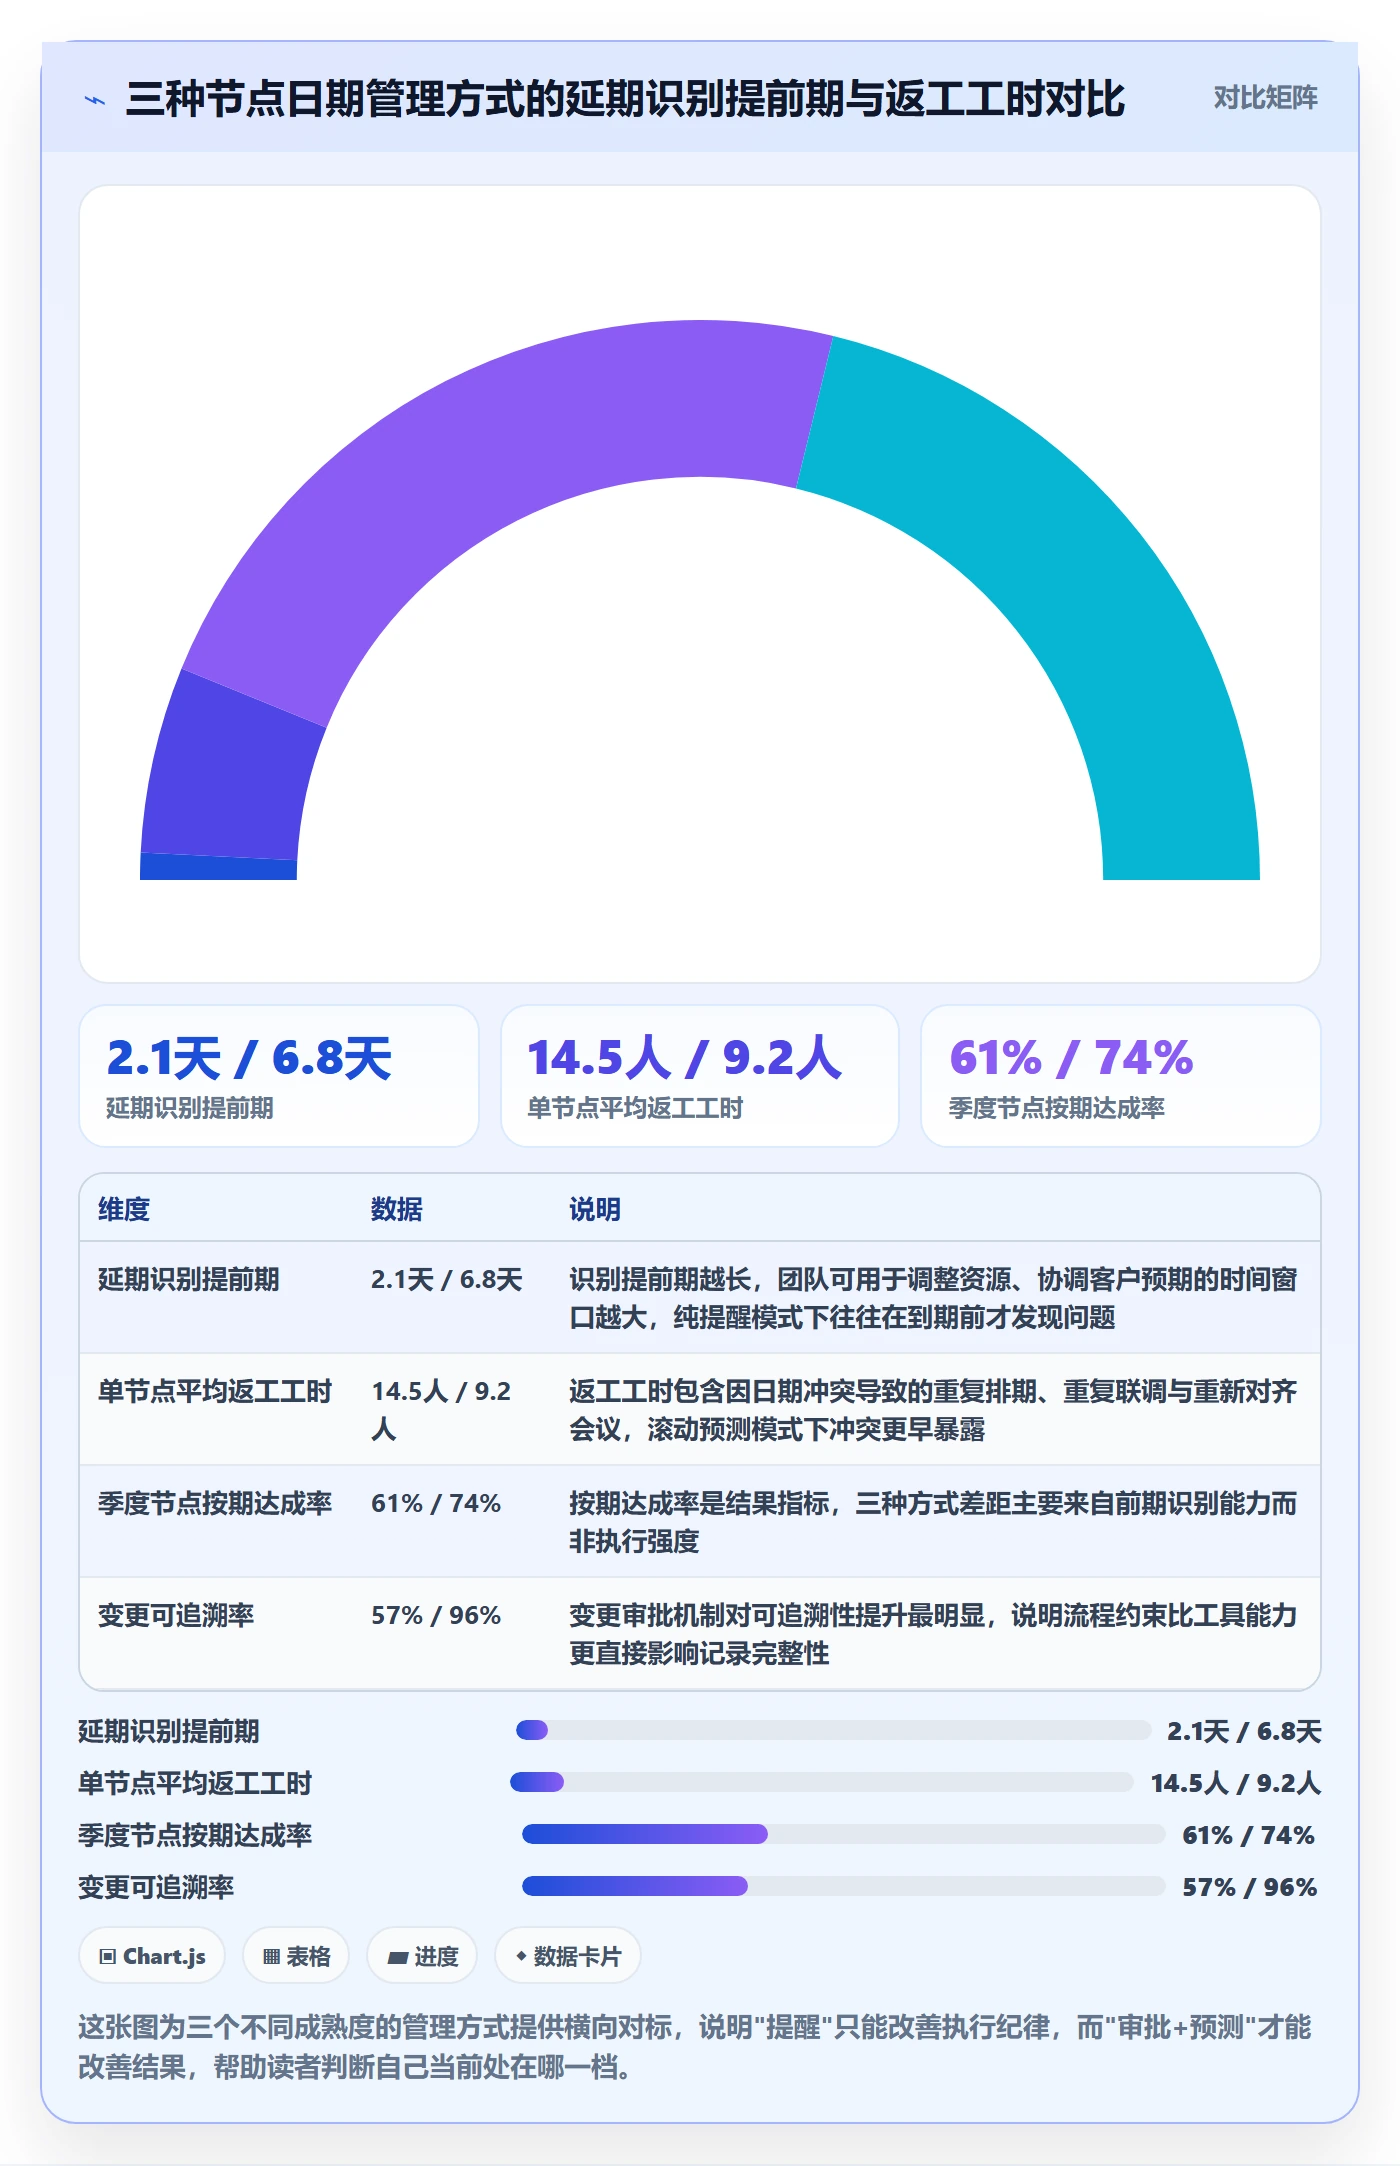This screenshot has width=1400, height=2166.
Task: Click the main title "三种节点日期管理方式…"
Action: point(625,99)
